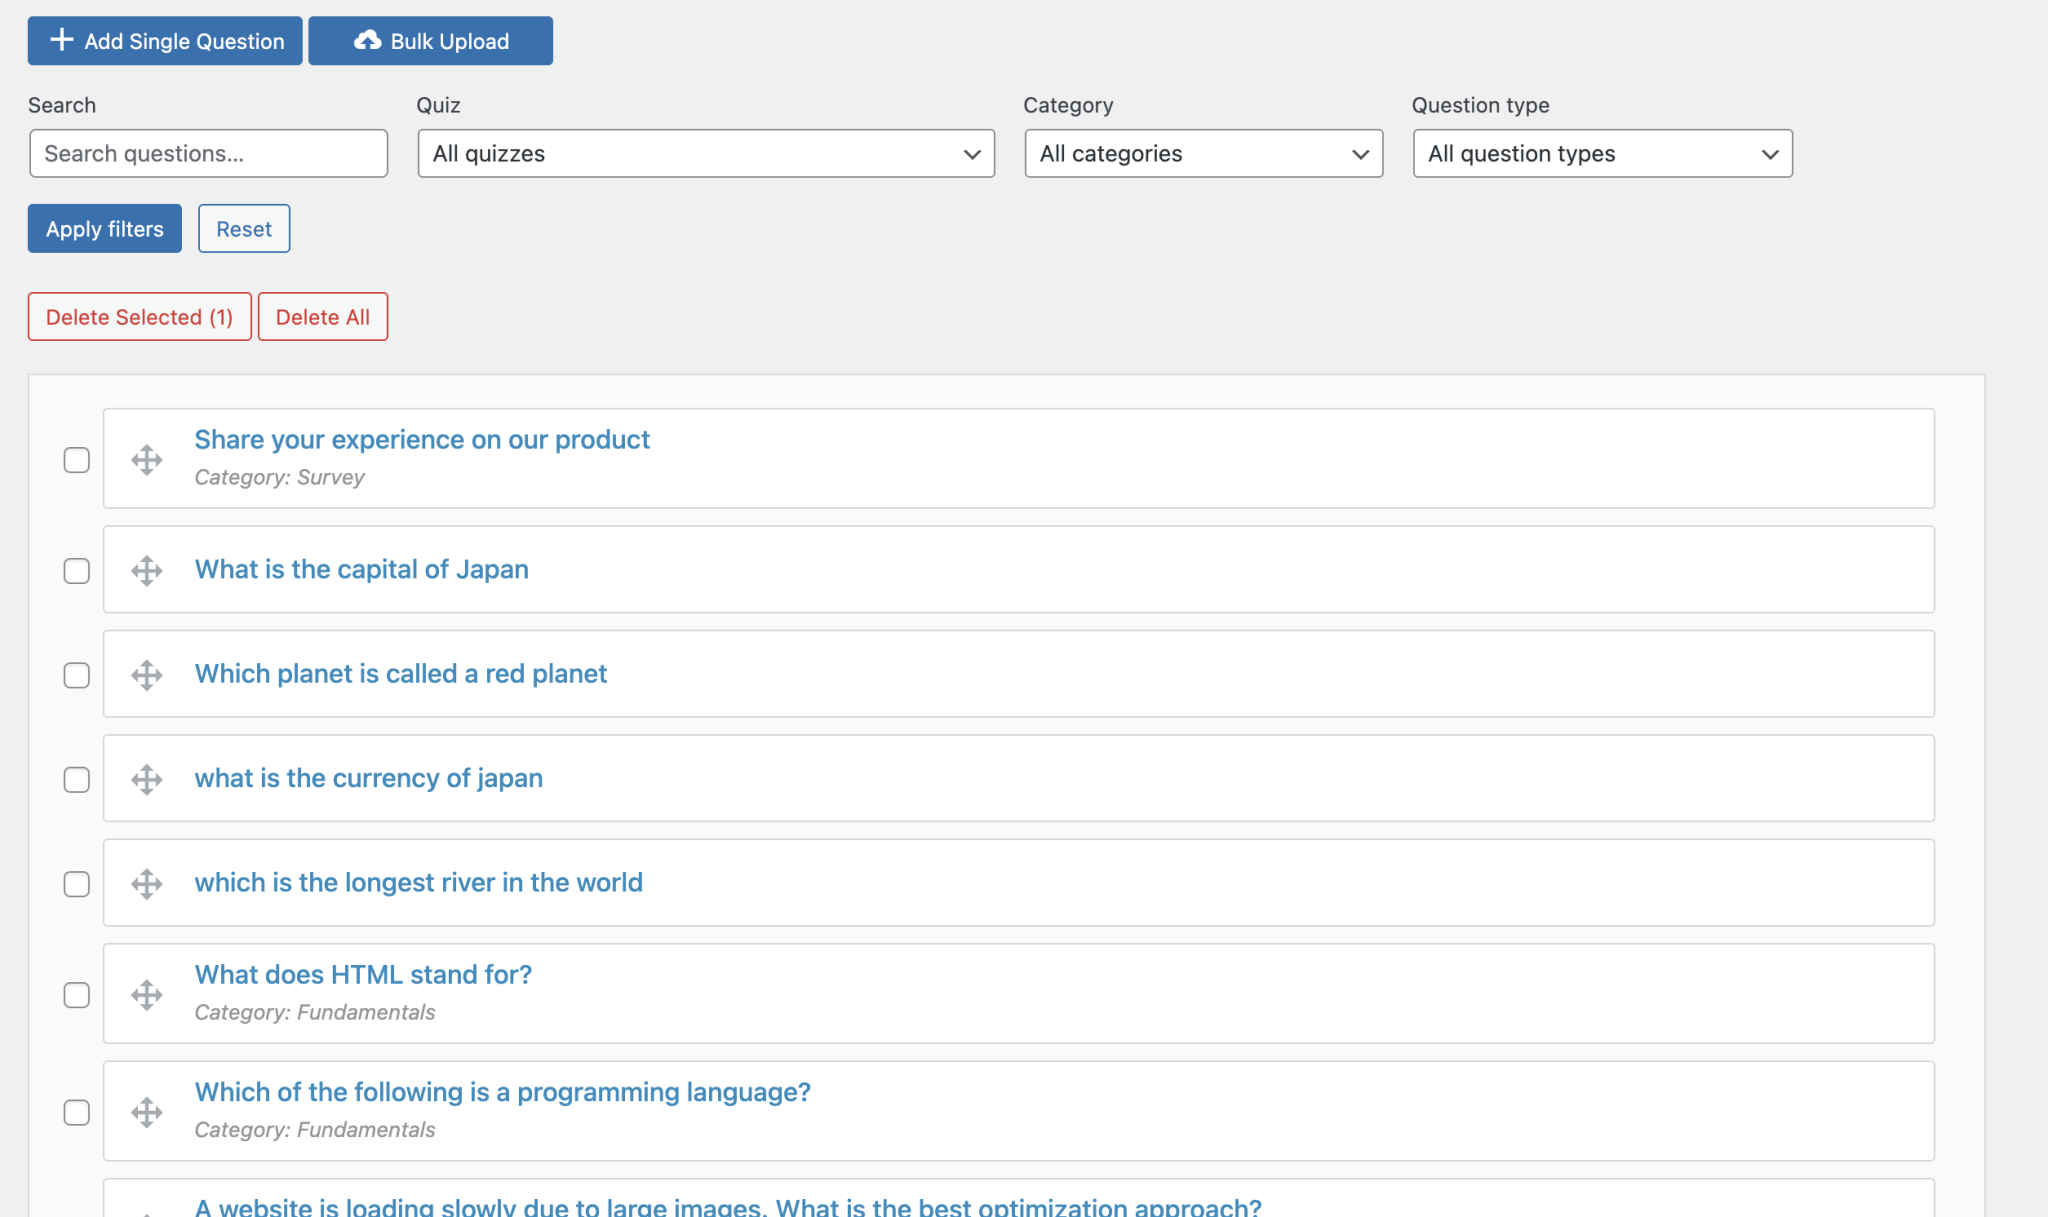Click drag handle beside 'What does HTML stand for?'
This screenshot has width=2048, height=1217.
(147, 995)
